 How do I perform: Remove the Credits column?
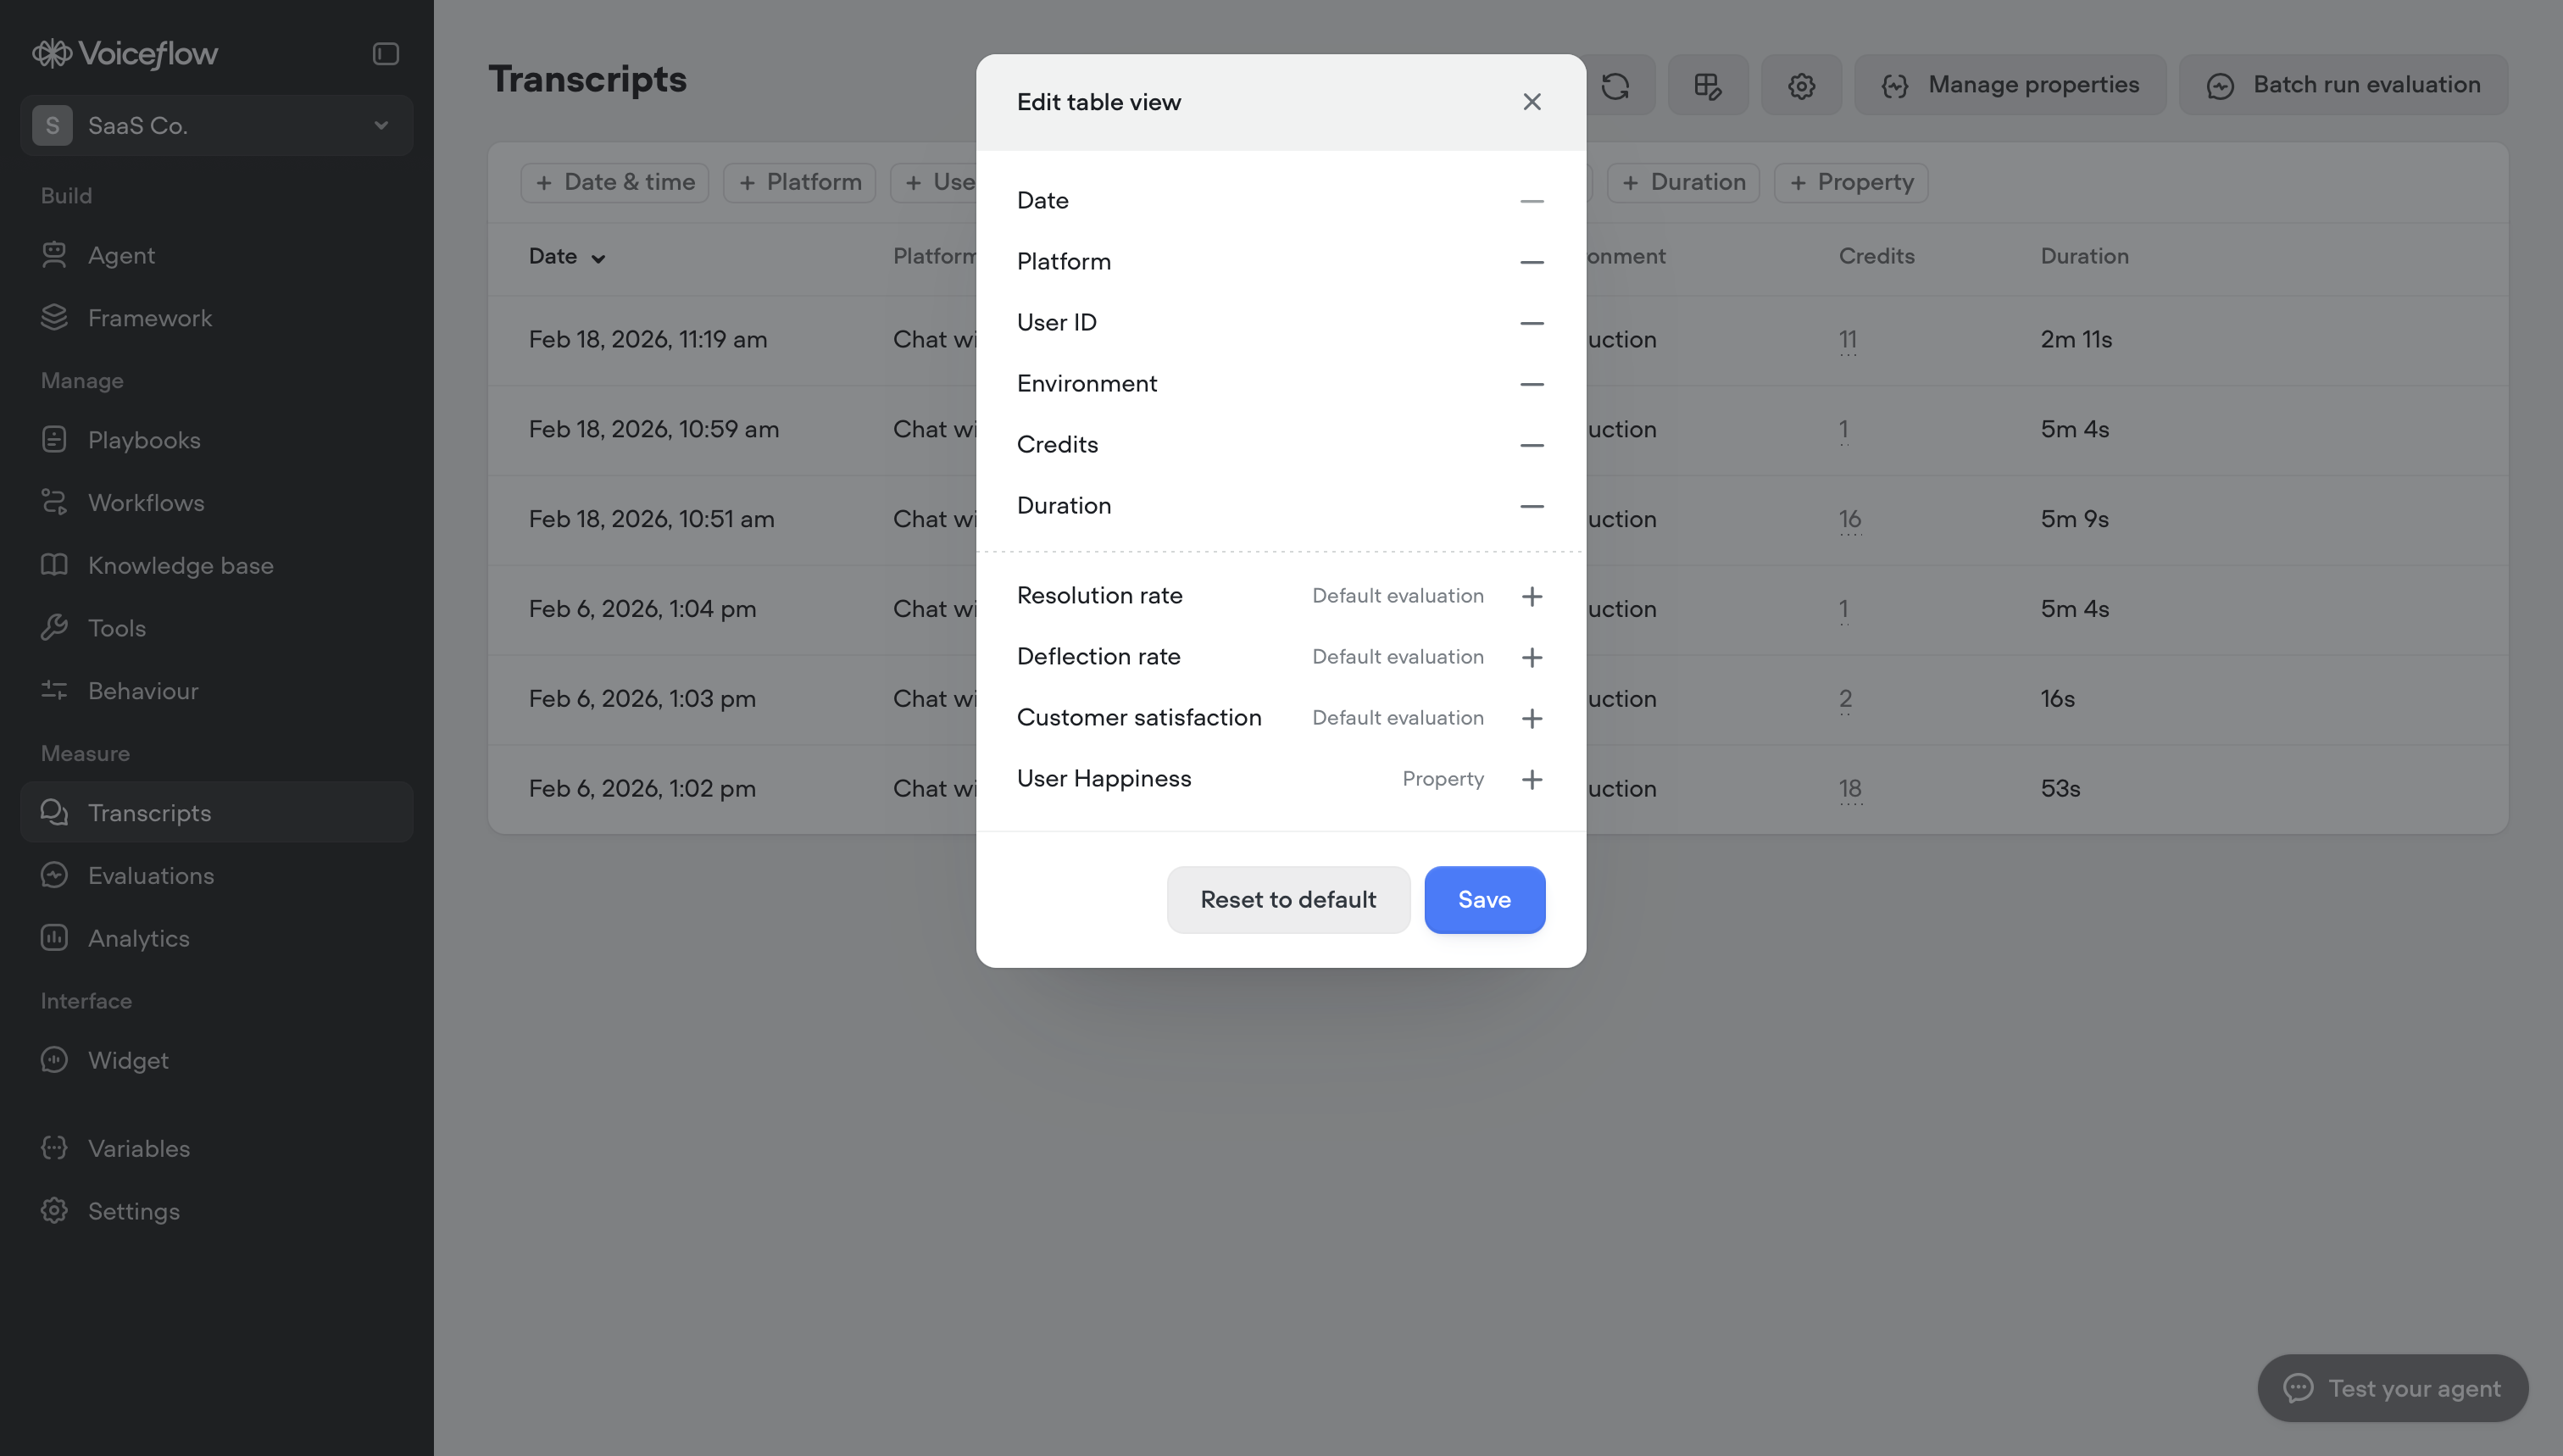click(1531, 445)
